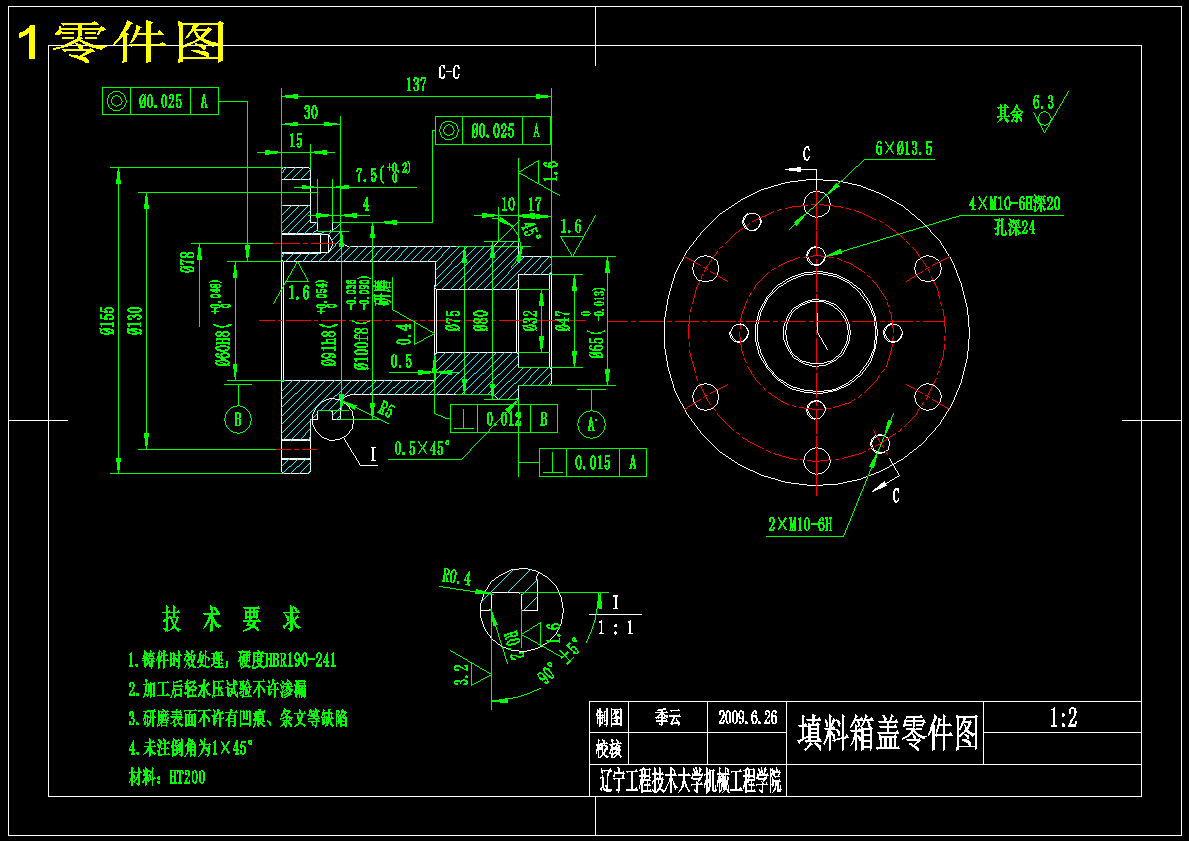
Task: Select the bore dimension "Ø80"
Action: point(481,322)
